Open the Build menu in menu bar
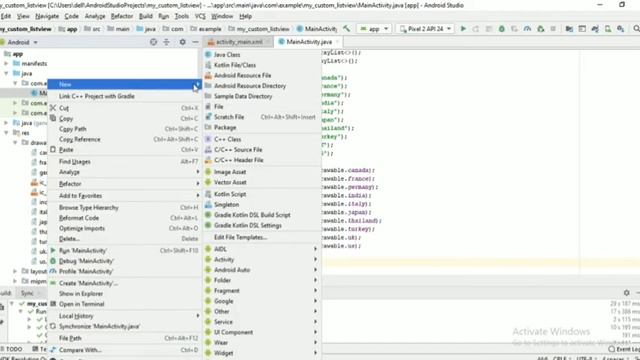Screen dimensions: 640x360 [x=145, y=16]
